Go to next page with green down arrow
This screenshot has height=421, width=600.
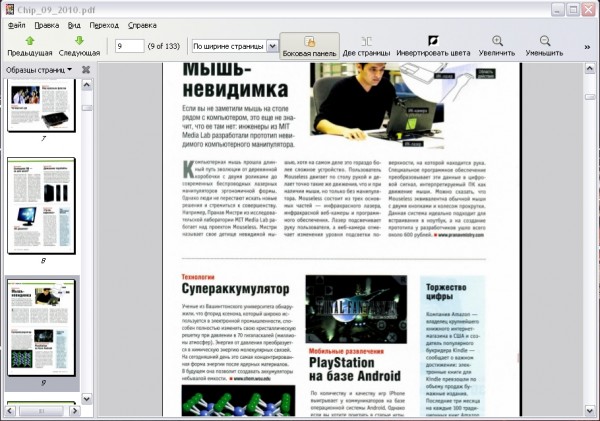click(79, 46)
